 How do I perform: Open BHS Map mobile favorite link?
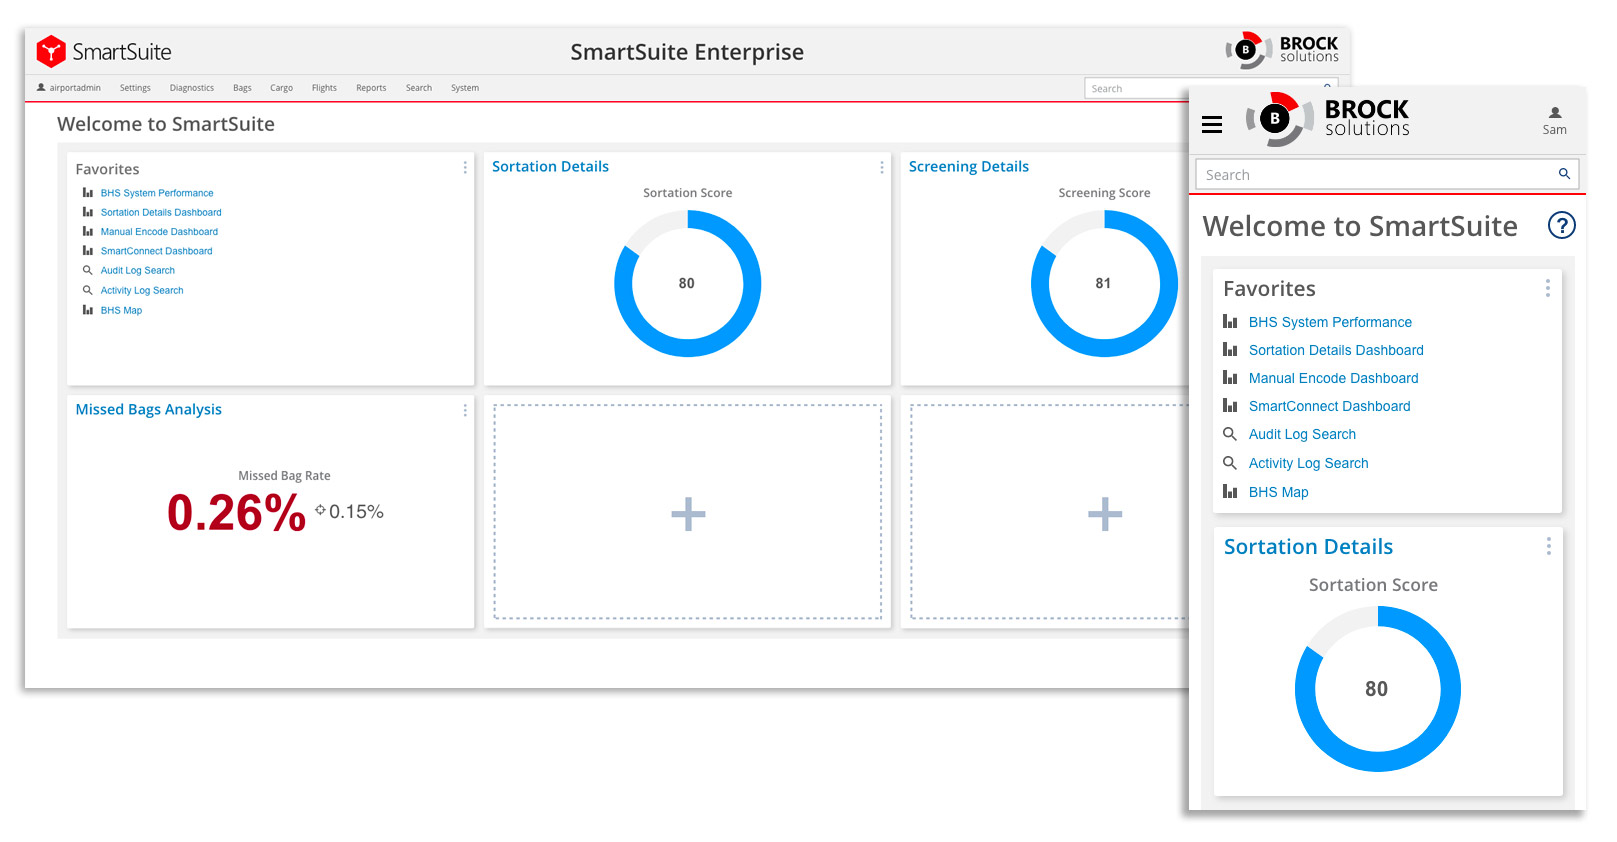pos(1278,492)
